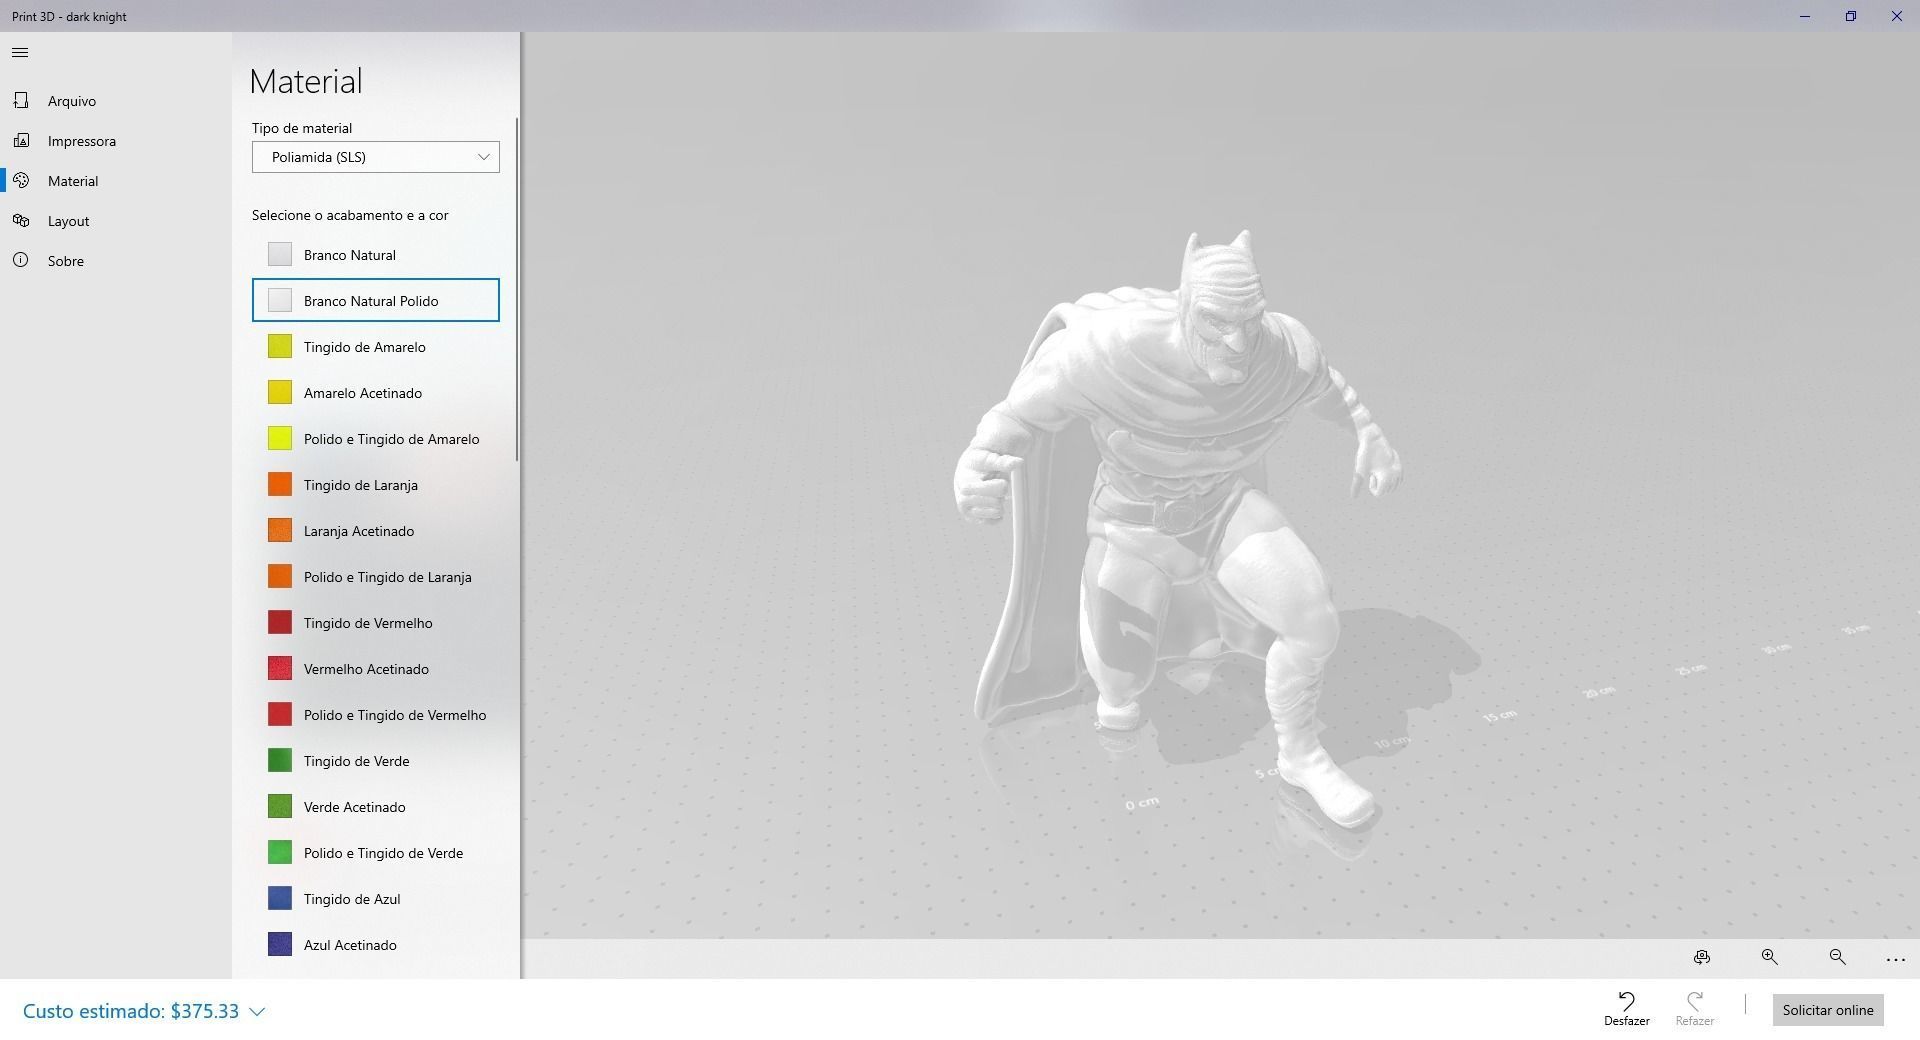Click the Solicitar online button
The height and width of the screenshot is (1040, 1920).
pos(1828,1010)
